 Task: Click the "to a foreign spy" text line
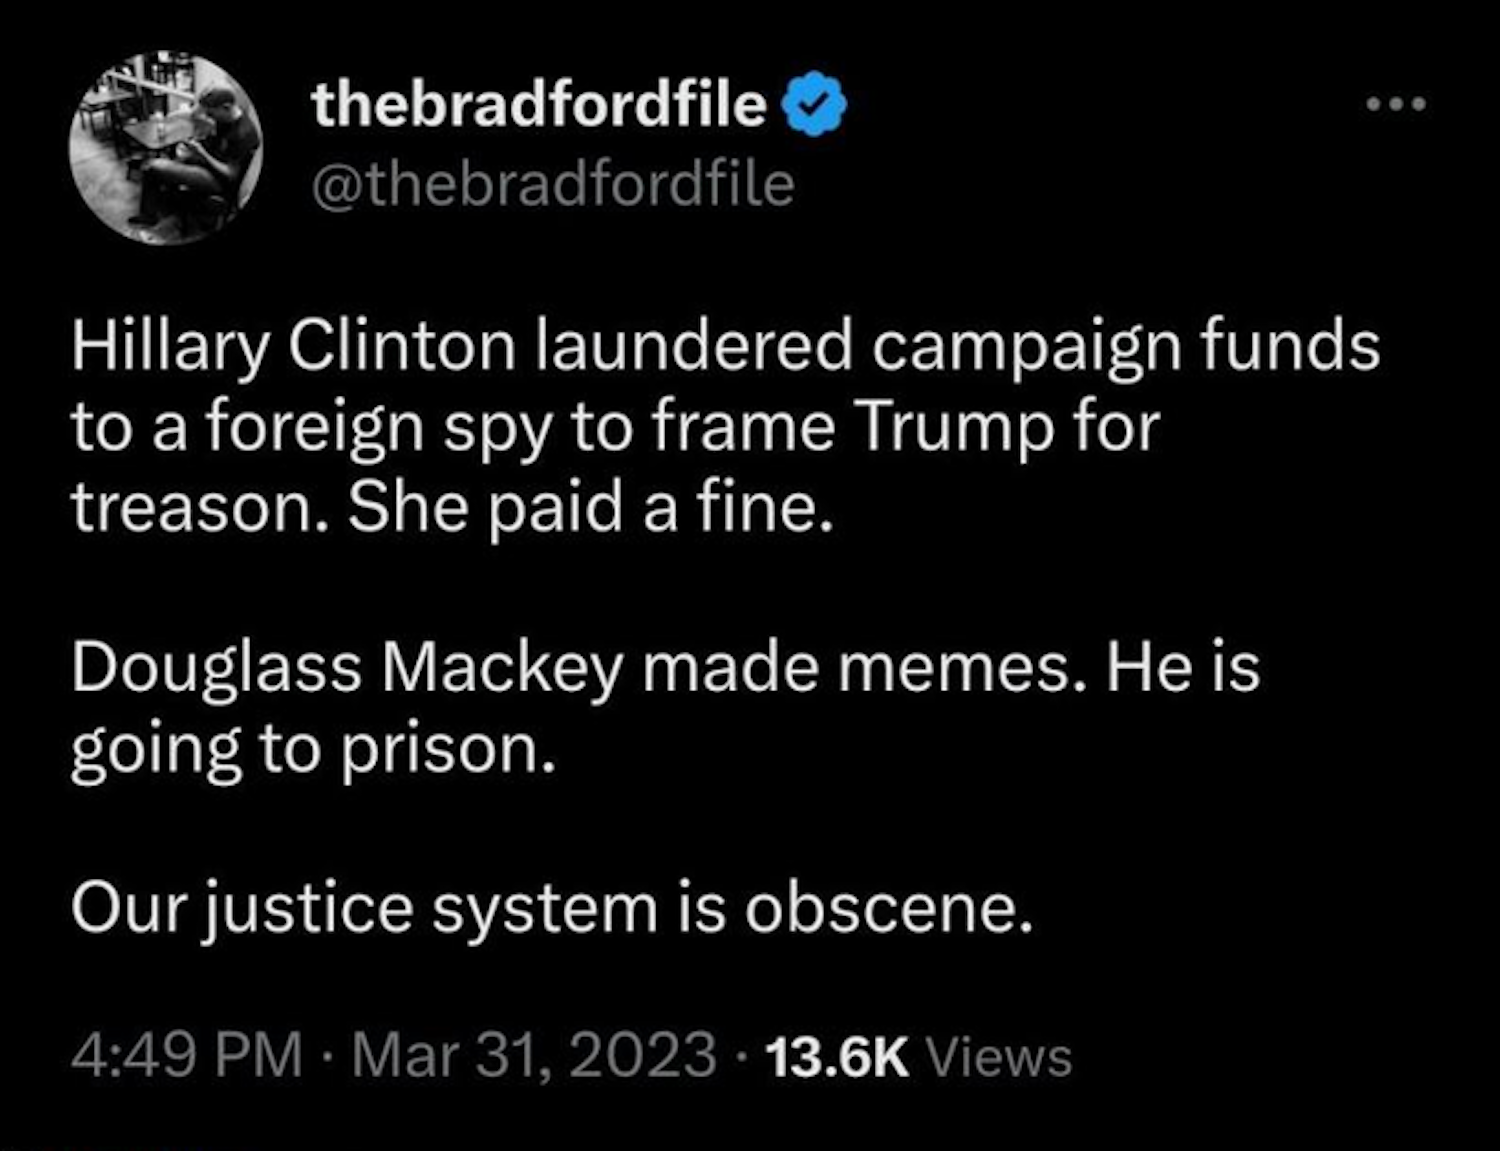coord(614,428)
